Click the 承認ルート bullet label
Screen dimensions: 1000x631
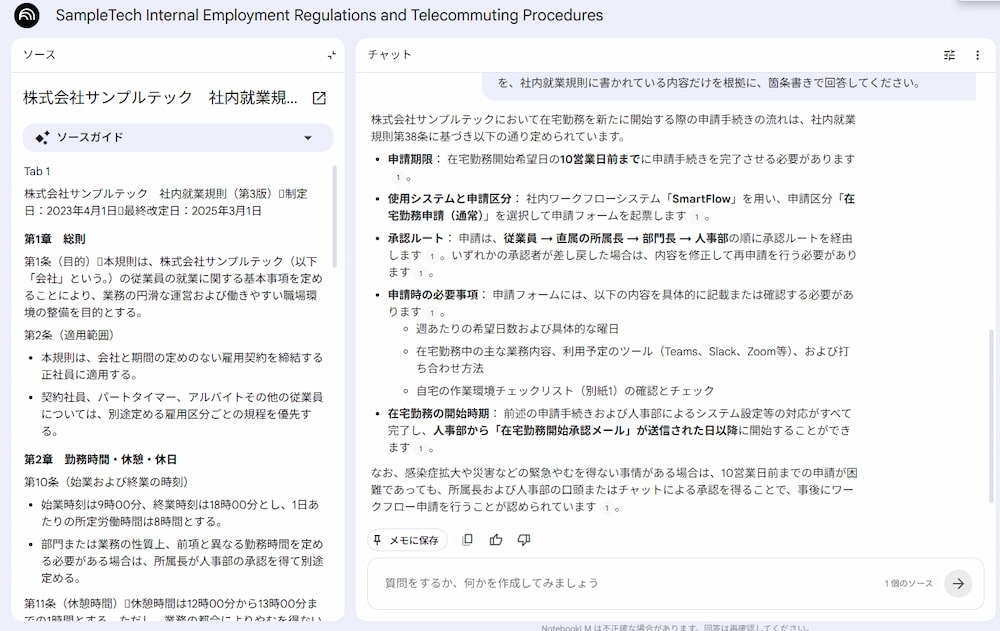415,238
